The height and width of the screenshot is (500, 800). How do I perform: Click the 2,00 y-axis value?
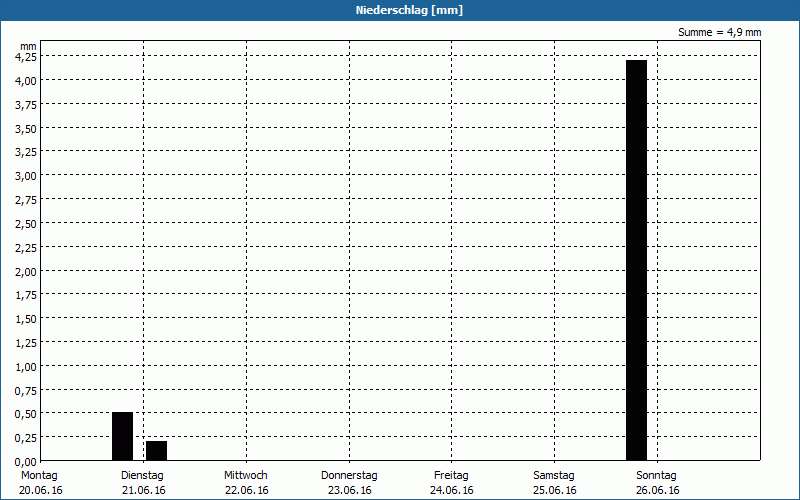pos(26,271)
